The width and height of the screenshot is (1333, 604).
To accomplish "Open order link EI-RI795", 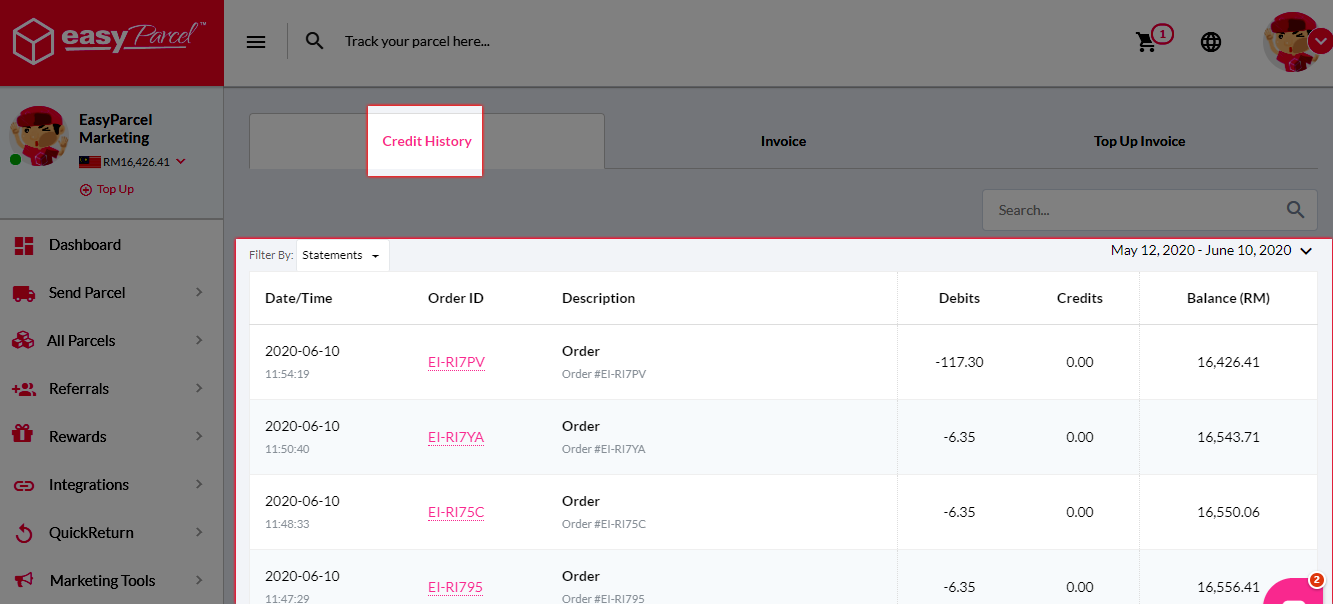I will click(x=455, y=587).
